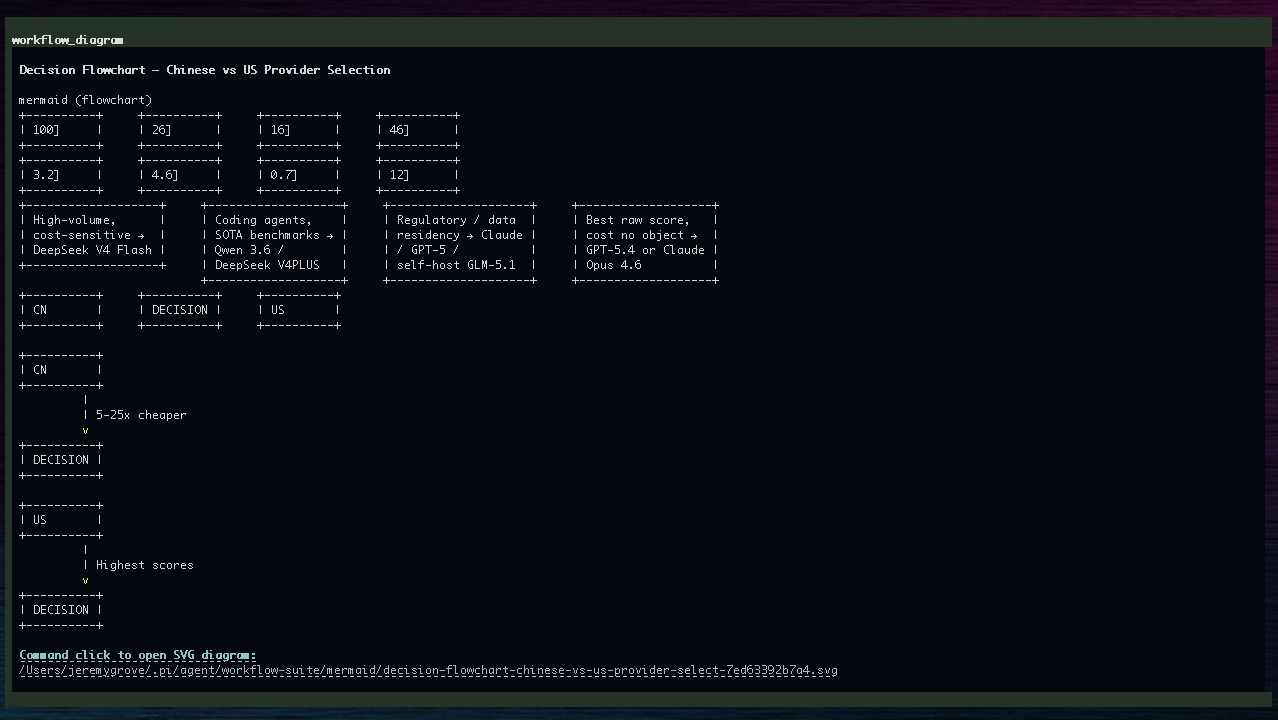This screenshot has height=720, width=1278.
Task: Click the '5-25x cheaper' edge label
Action: pos(141,415)
